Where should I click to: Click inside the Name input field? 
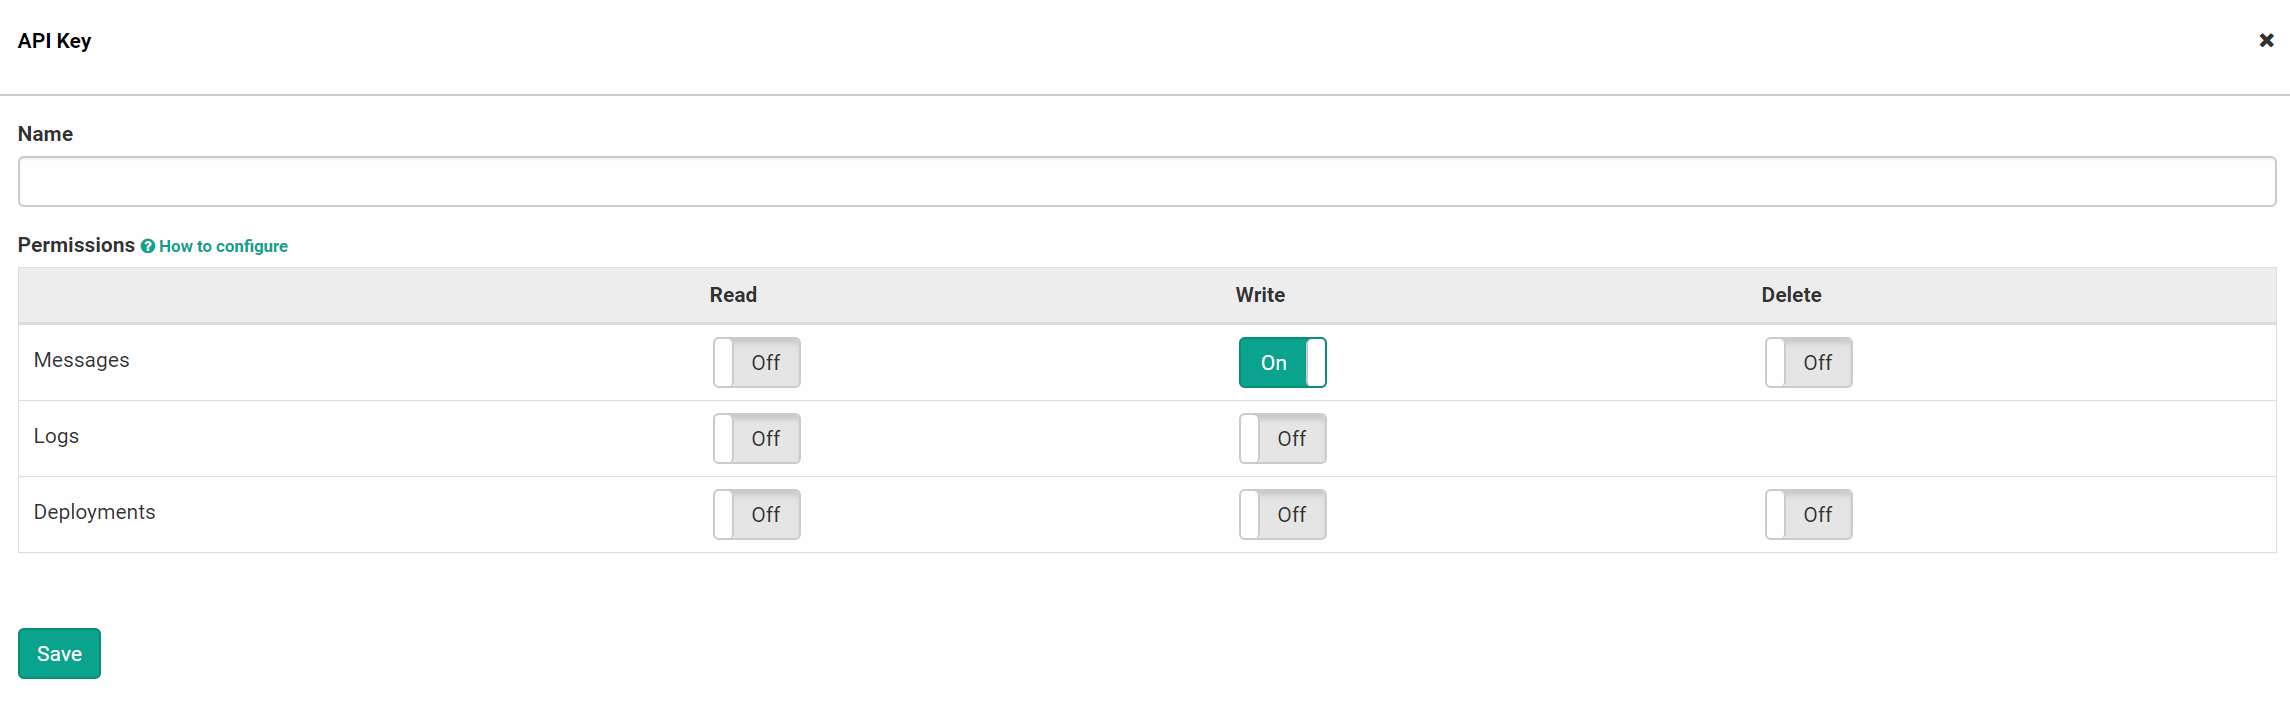click(1145, 181)
